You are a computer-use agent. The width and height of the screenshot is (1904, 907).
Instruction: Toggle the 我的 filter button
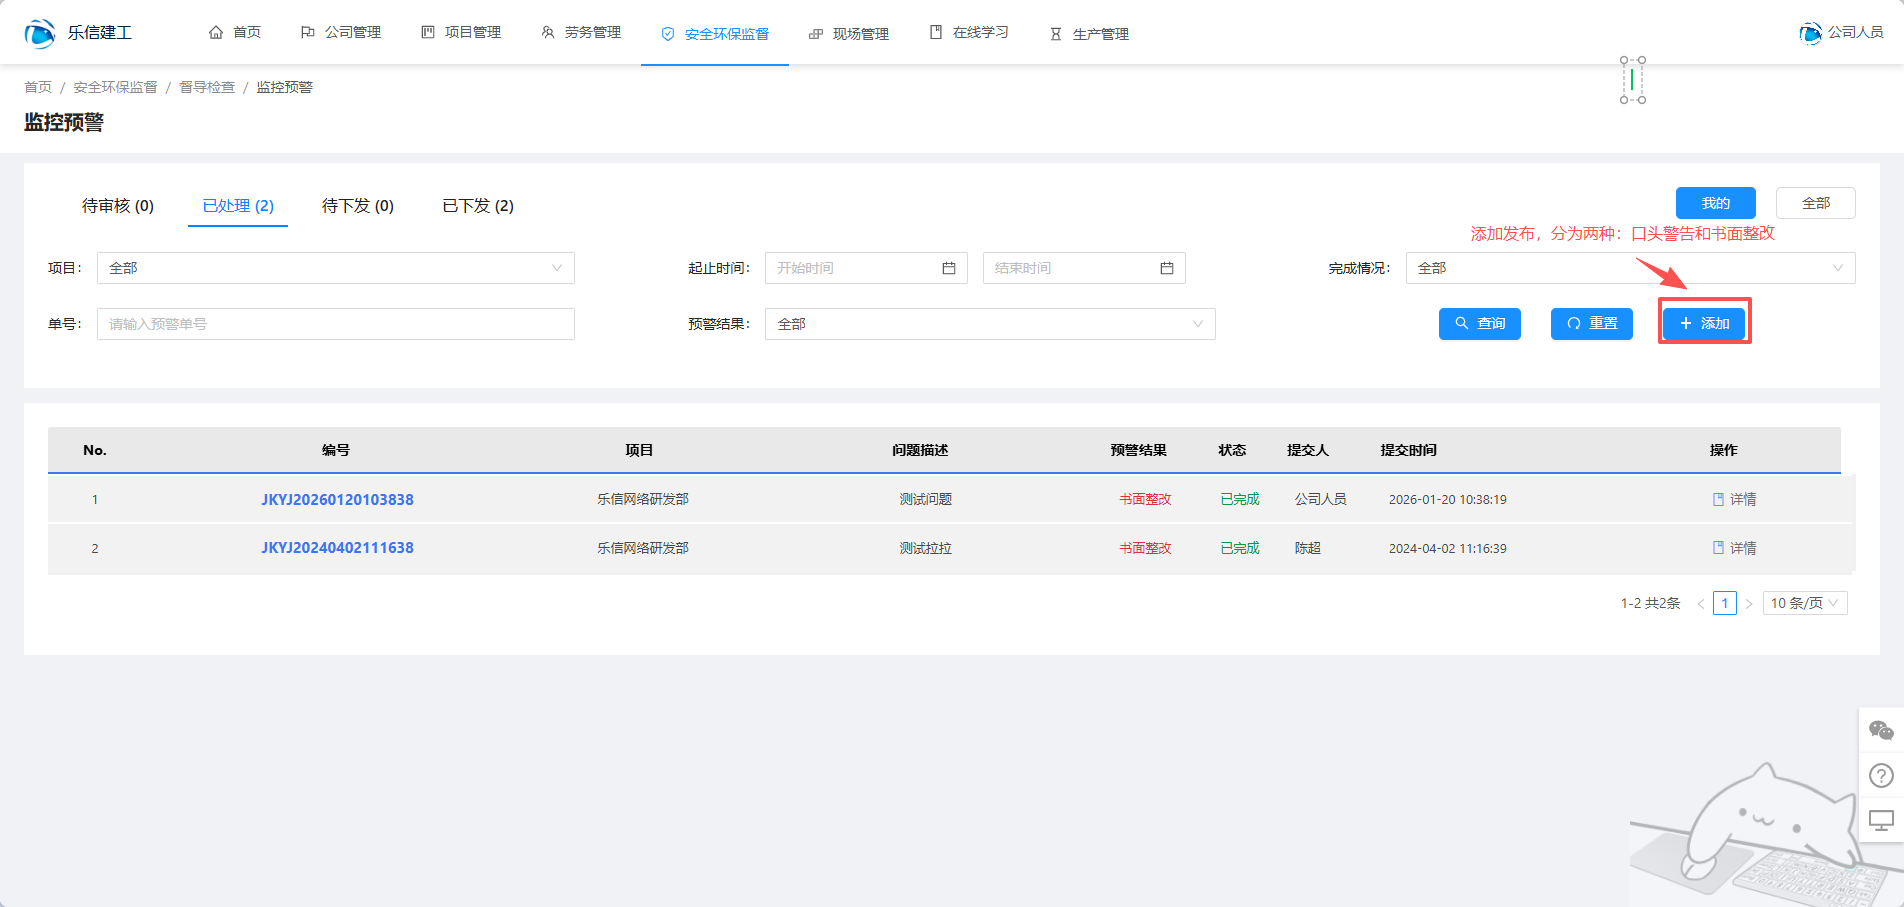coord(1715,203)
